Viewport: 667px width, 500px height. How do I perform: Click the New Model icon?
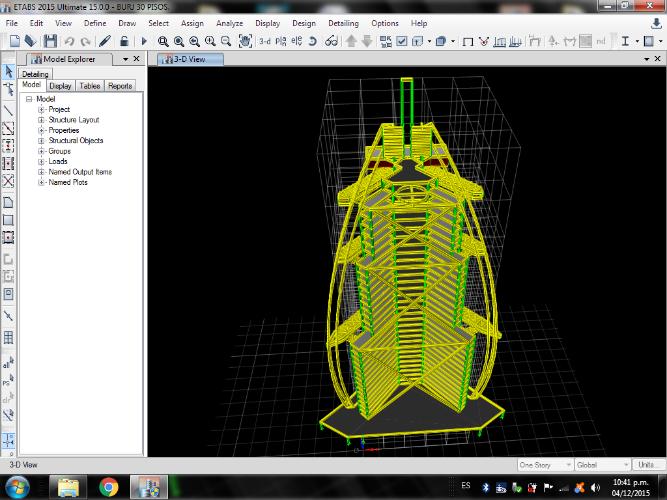[x=14, y=41]
